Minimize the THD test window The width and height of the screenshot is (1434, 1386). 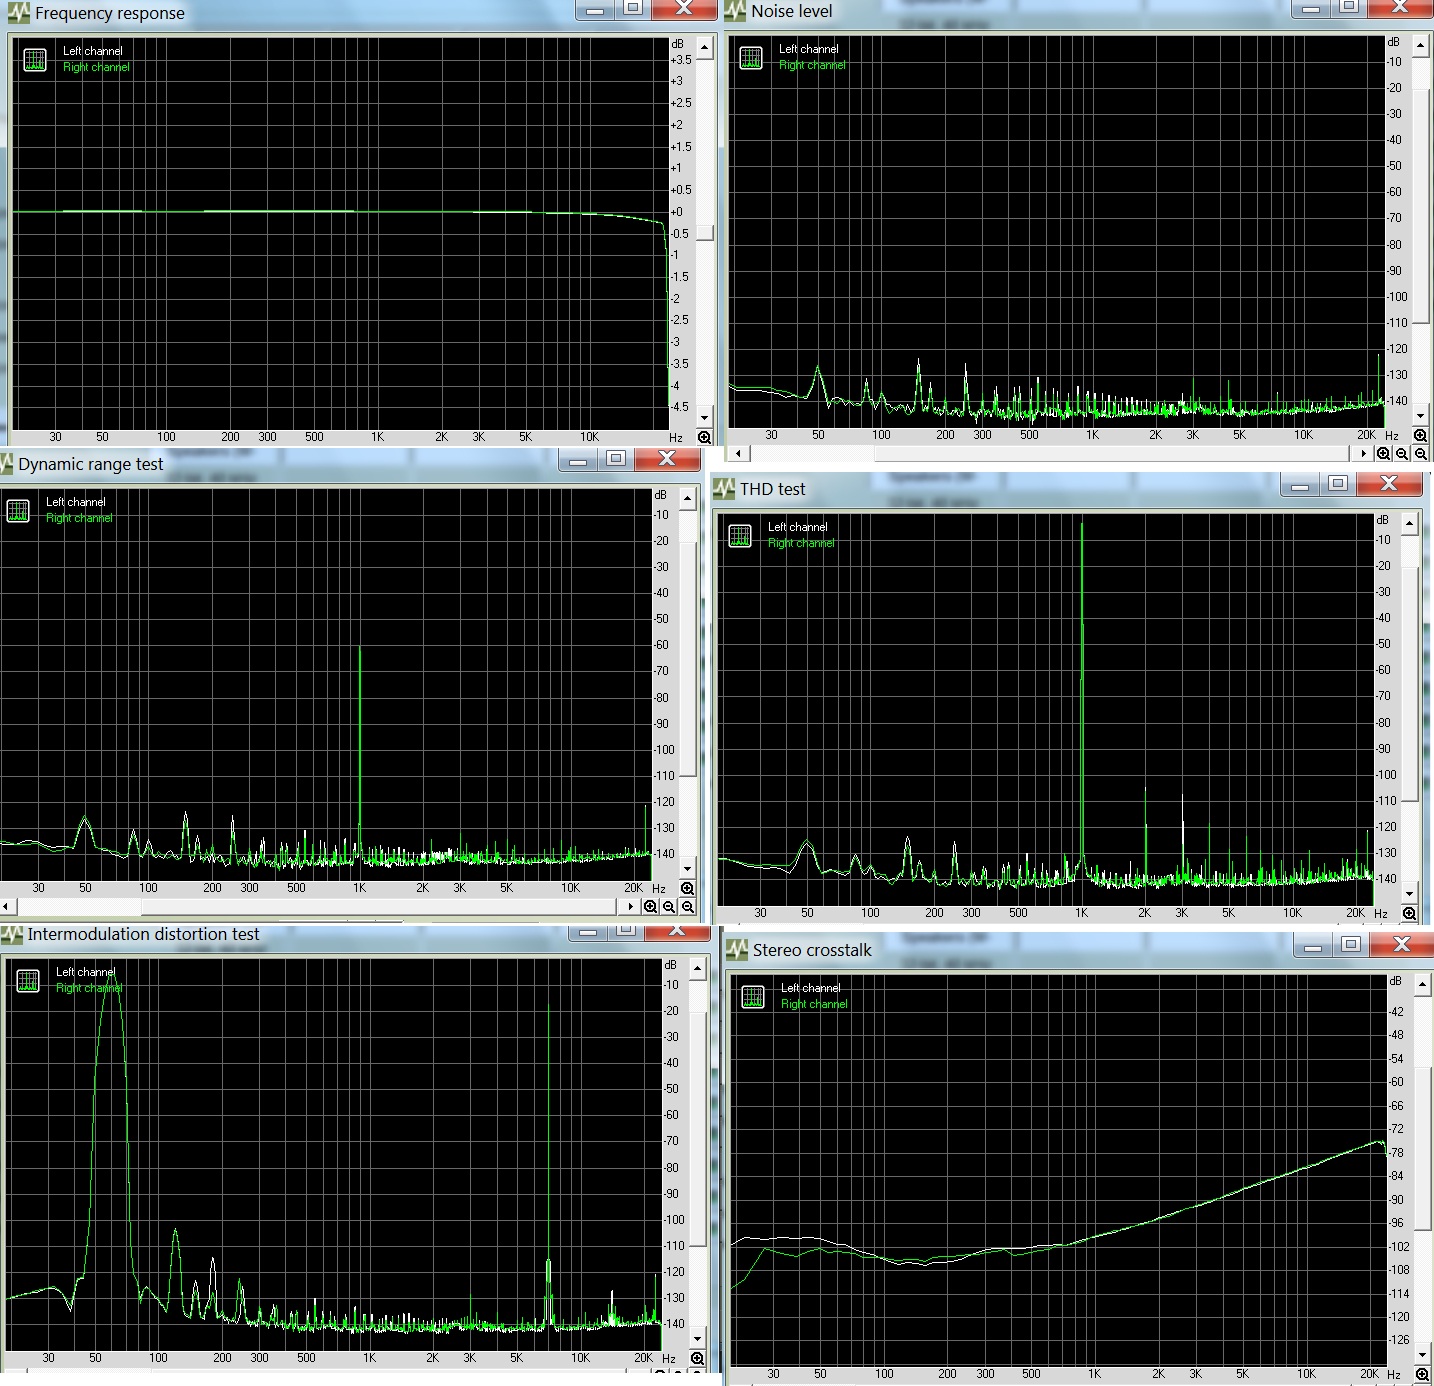pos(1299,485)
